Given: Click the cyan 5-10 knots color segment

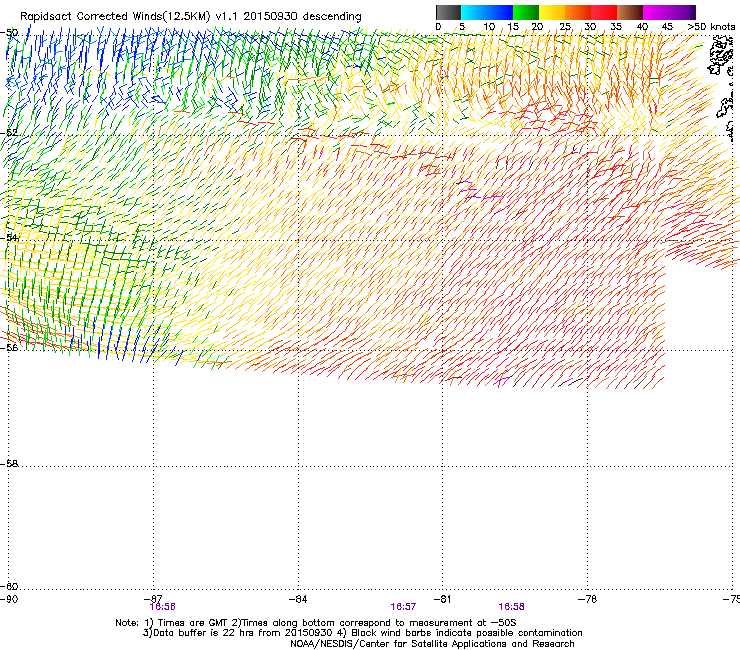Looking at the screenshot, I should (474, 12).
